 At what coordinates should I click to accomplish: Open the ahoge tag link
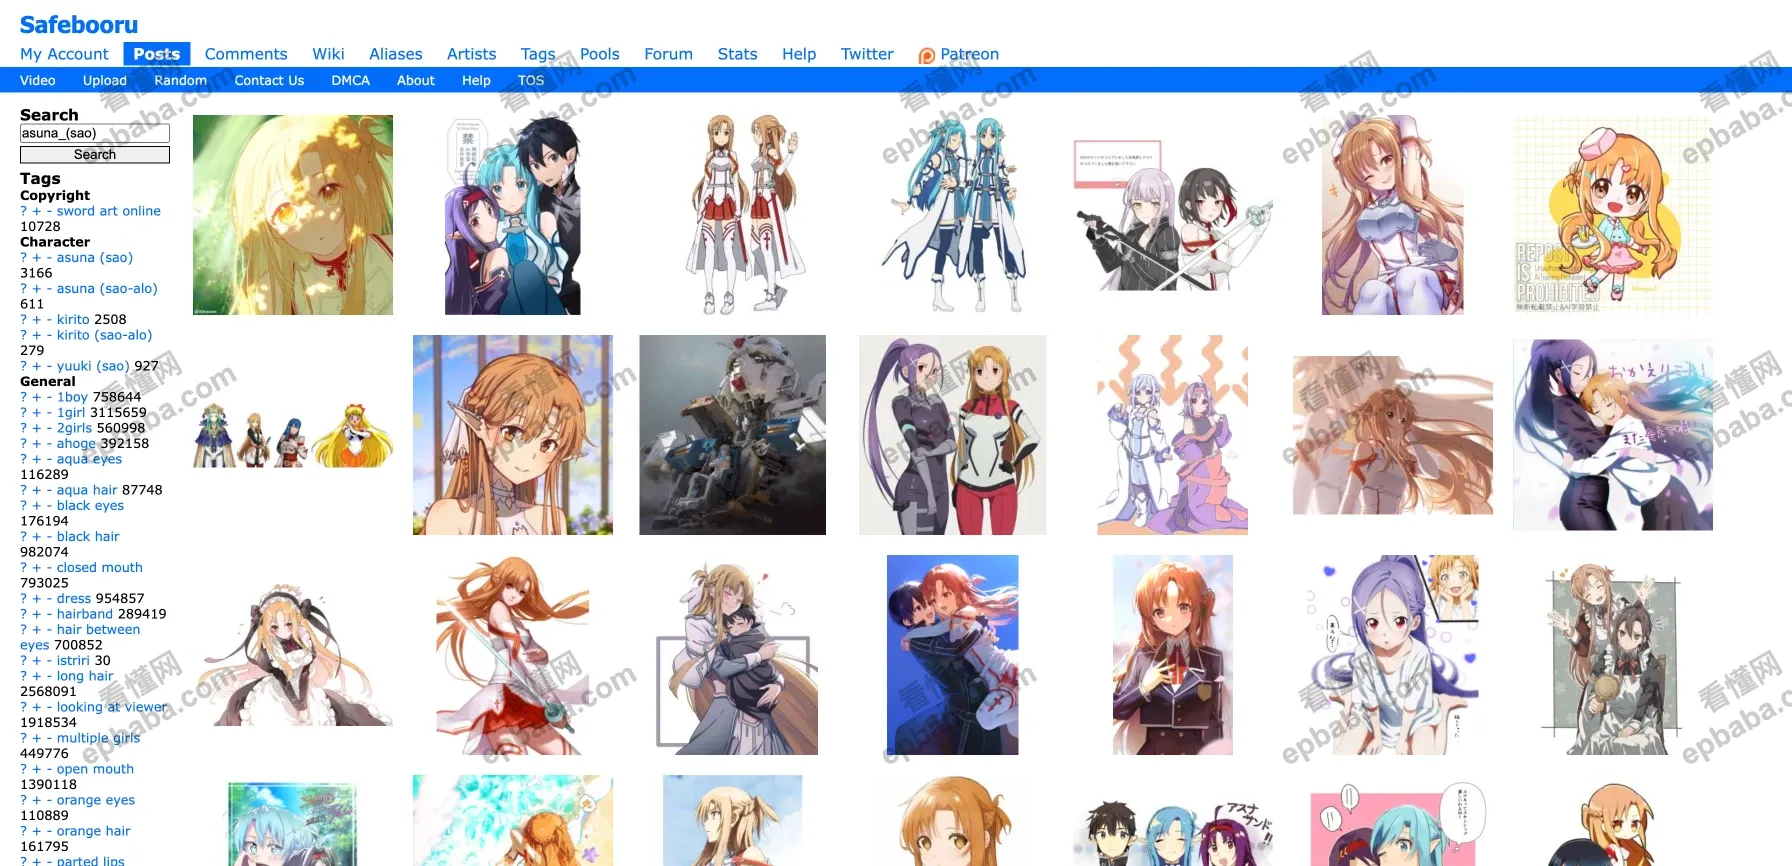click(76, 443)
